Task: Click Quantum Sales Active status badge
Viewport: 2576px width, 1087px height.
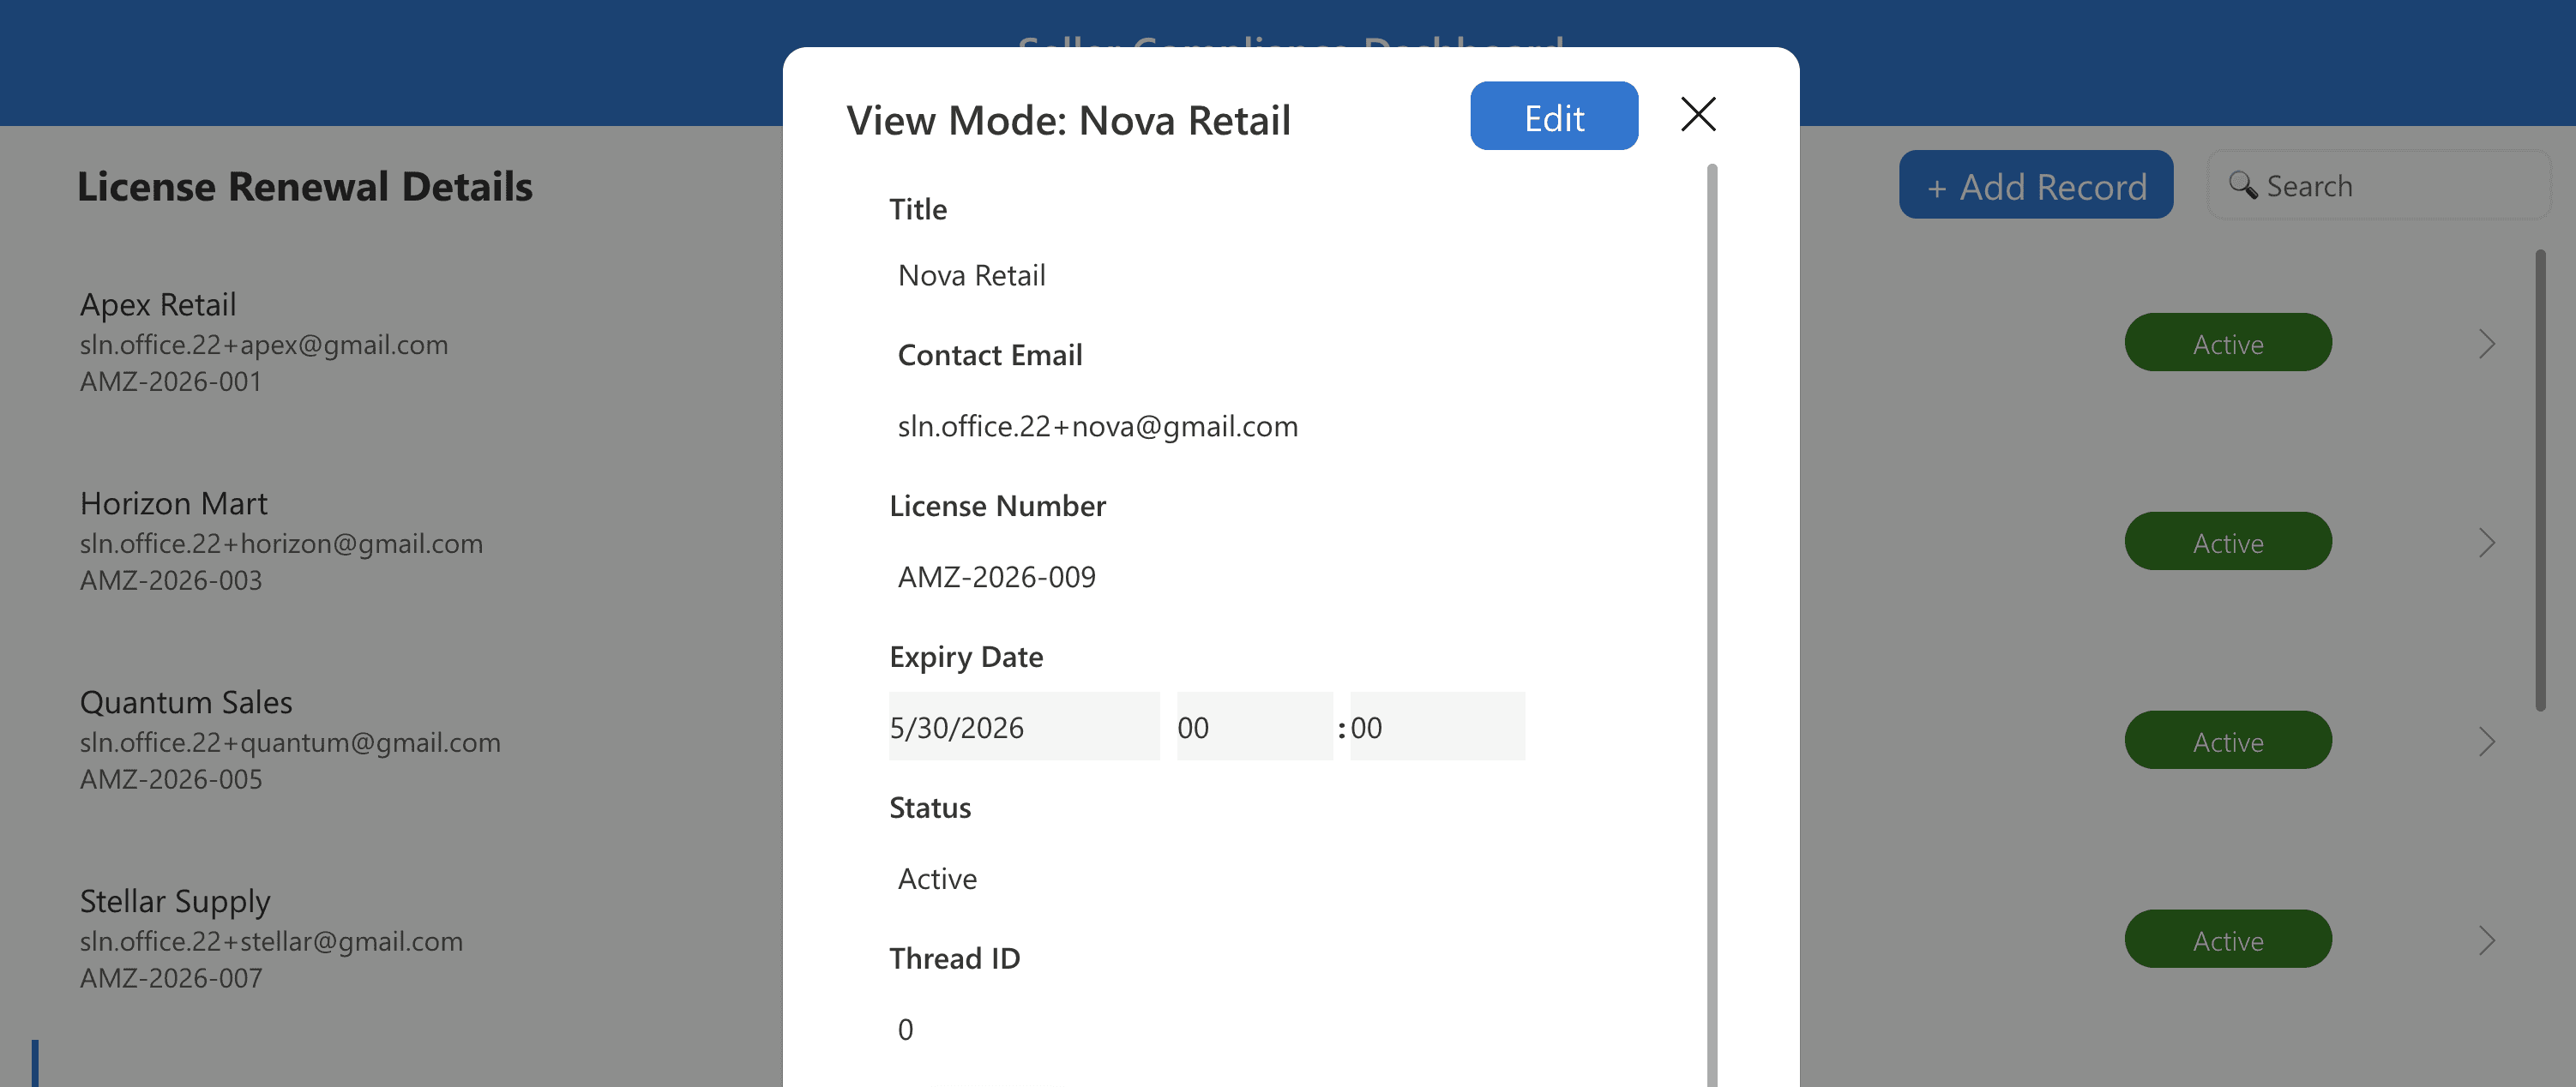Action: pos(2227,742)
